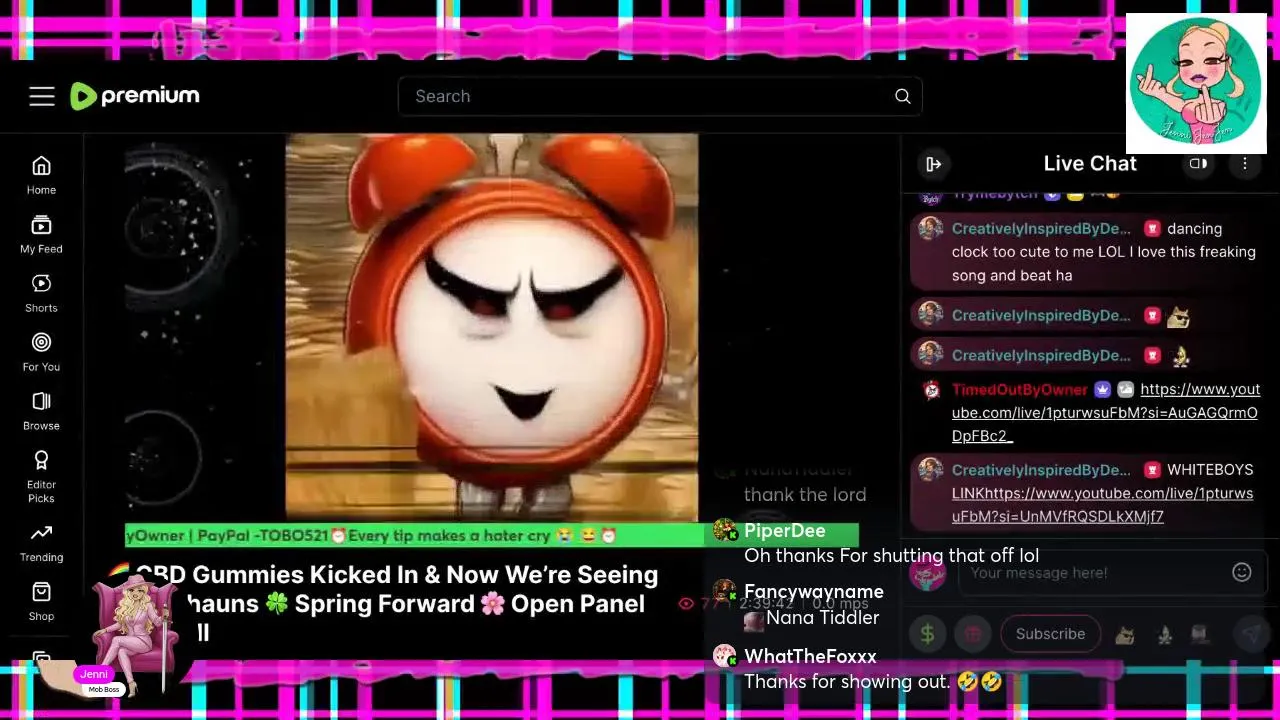Viewport: 1280px width, 720px height.
Task: Insert the dancing banana emote
Action: coord(1164,634)
